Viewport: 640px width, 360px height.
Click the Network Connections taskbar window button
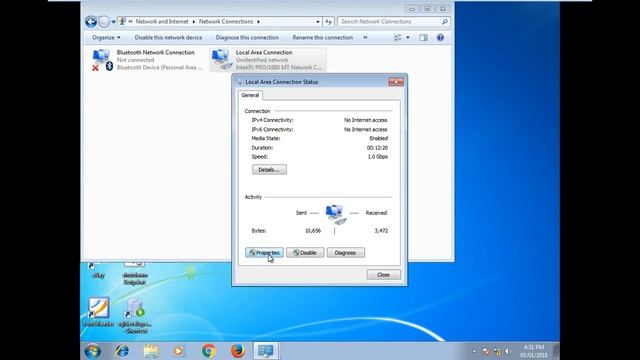[266, 351]
